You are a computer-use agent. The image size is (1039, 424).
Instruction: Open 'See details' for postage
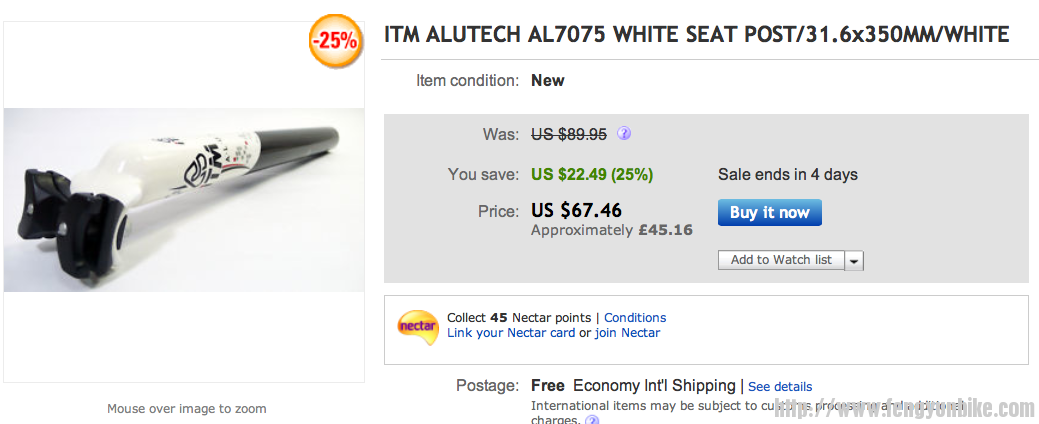point(780,387)
